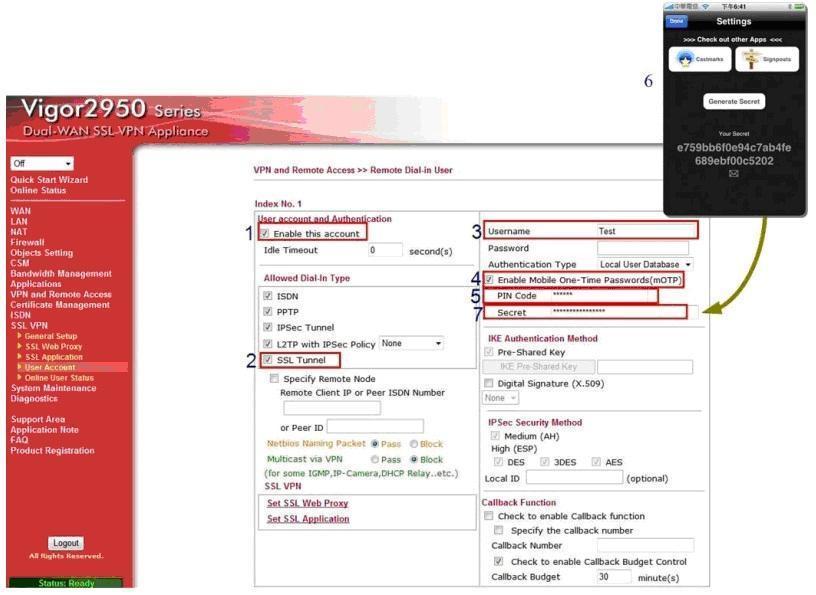
Task: Click the Remote Client IP input field
Action: coord(332,408)
